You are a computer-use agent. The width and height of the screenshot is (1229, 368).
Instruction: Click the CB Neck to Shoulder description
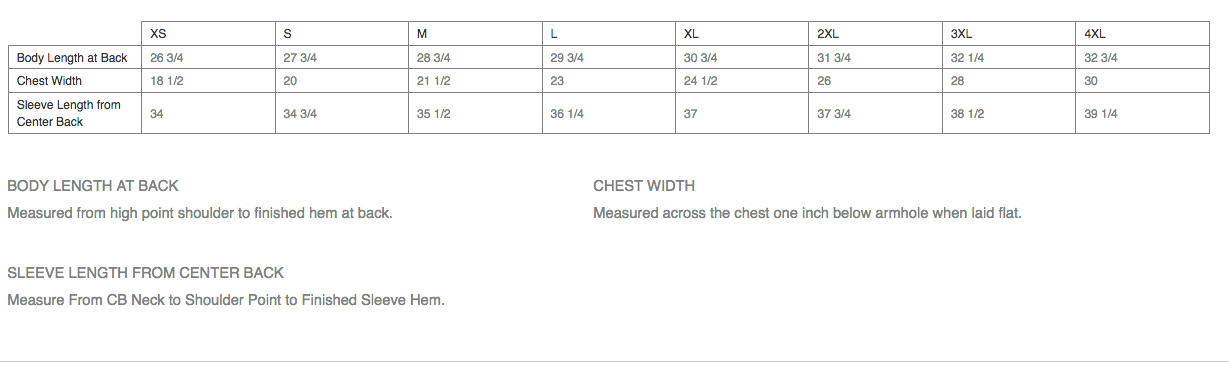(226, 300)
